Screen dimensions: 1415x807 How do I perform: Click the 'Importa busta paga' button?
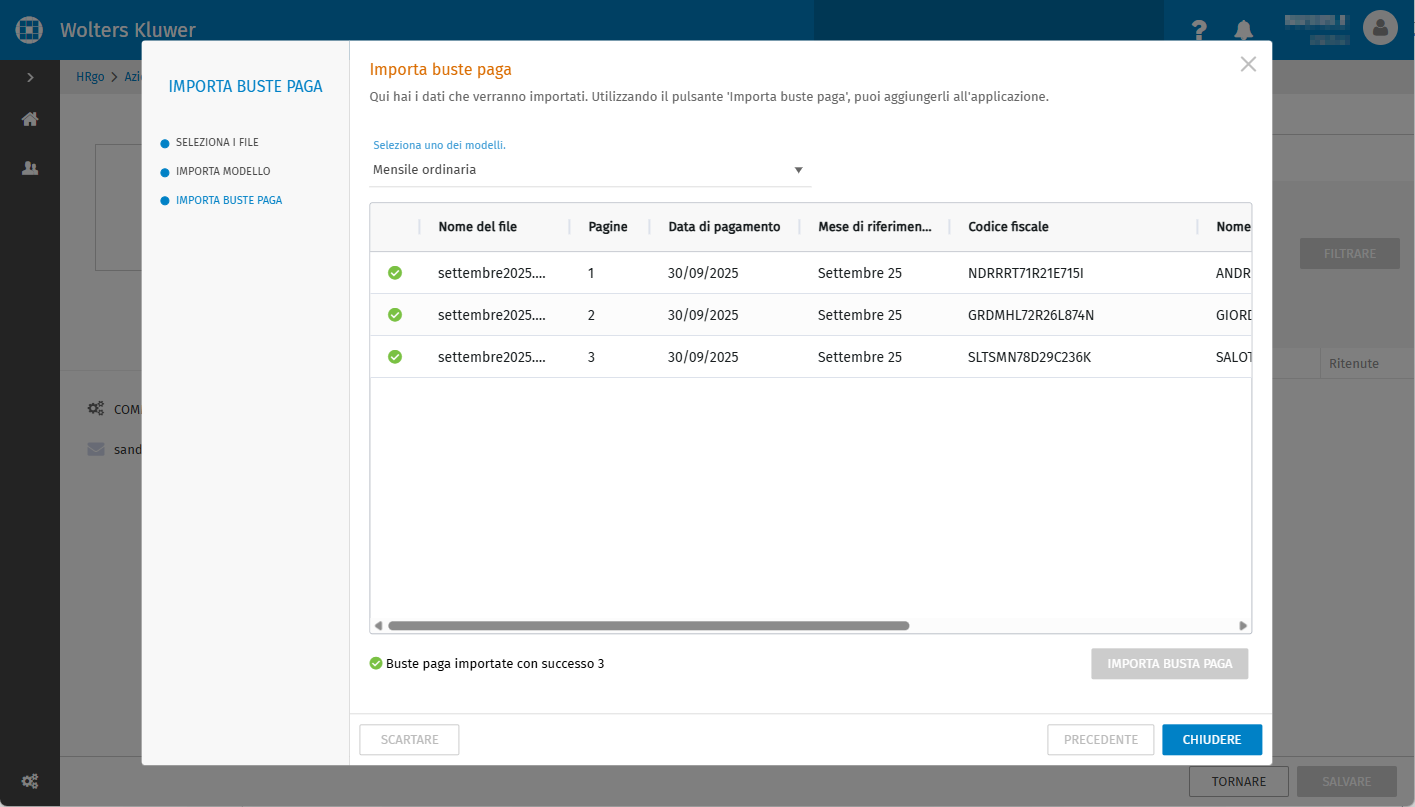[1170, 664]
